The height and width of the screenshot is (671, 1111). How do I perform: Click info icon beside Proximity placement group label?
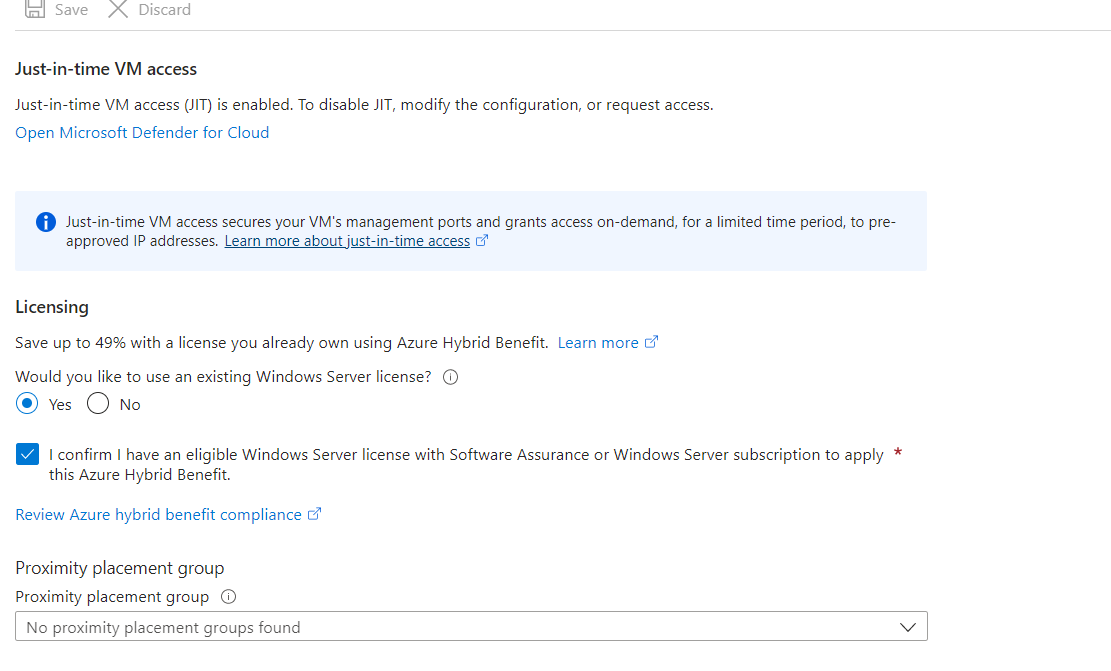pos(228,597)
